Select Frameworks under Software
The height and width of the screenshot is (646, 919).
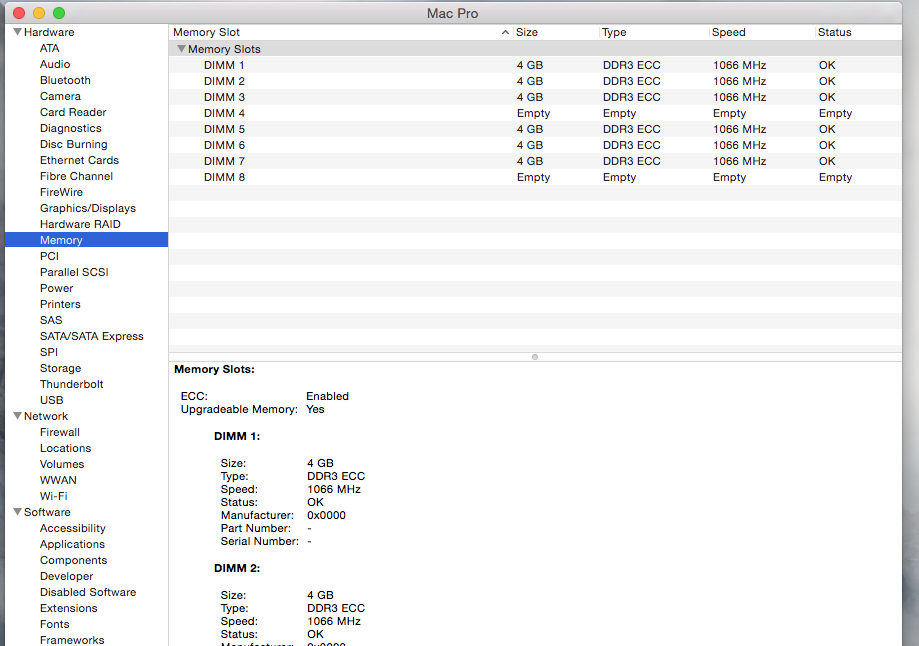pos(72,640)
